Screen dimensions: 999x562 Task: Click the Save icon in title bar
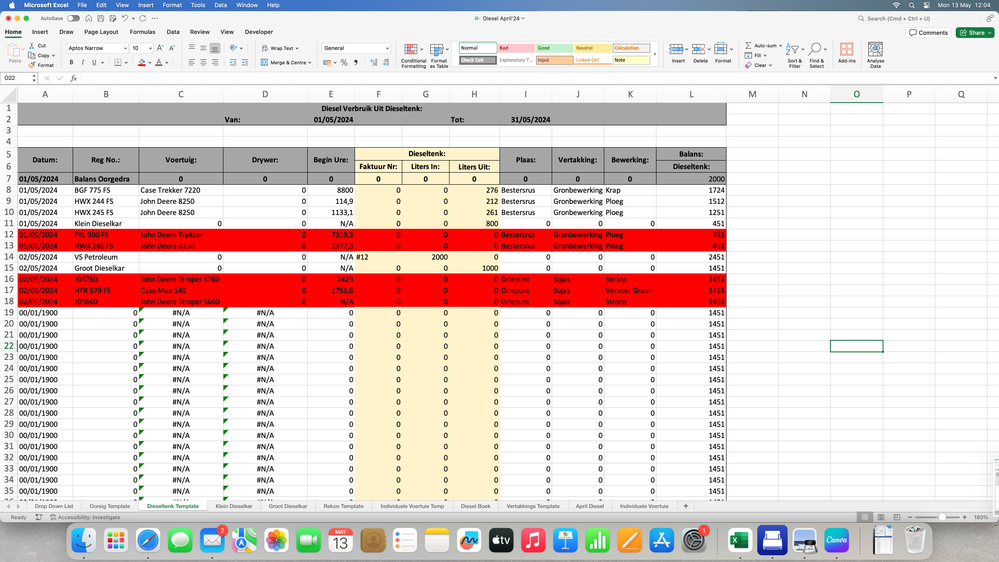coord(100,18)
